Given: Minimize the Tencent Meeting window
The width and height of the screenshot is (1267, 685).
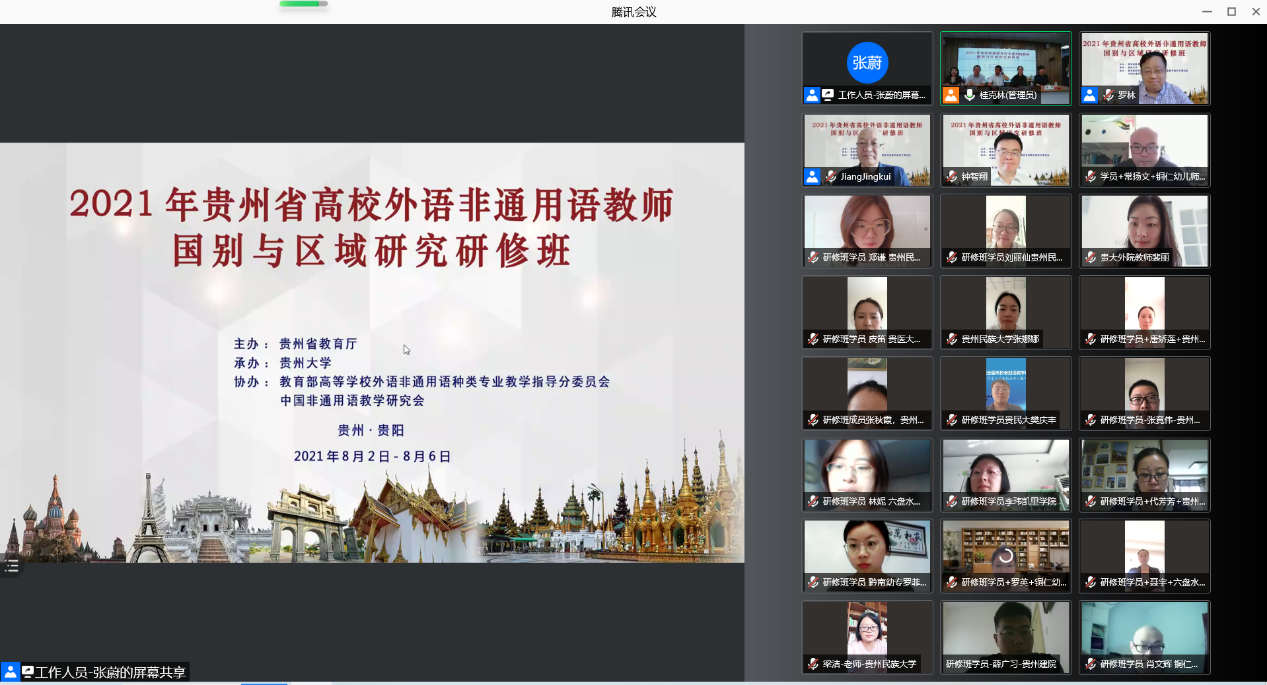Looking at the screenshot, I should (x=1206, y=12).
